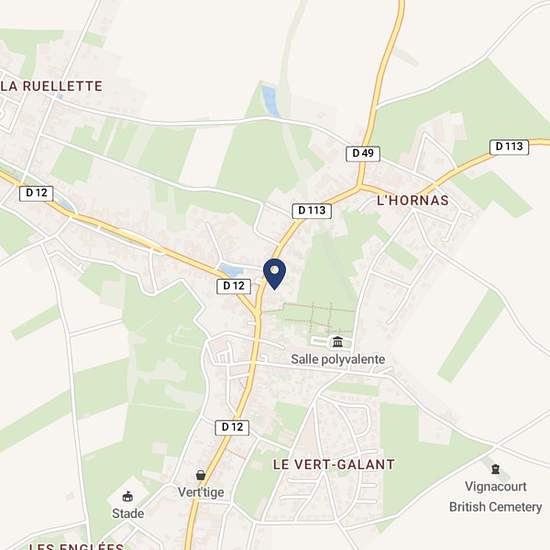Open the Salle polyvalente place label
Screen dimensions: 550x550
[x=338, y=359]
